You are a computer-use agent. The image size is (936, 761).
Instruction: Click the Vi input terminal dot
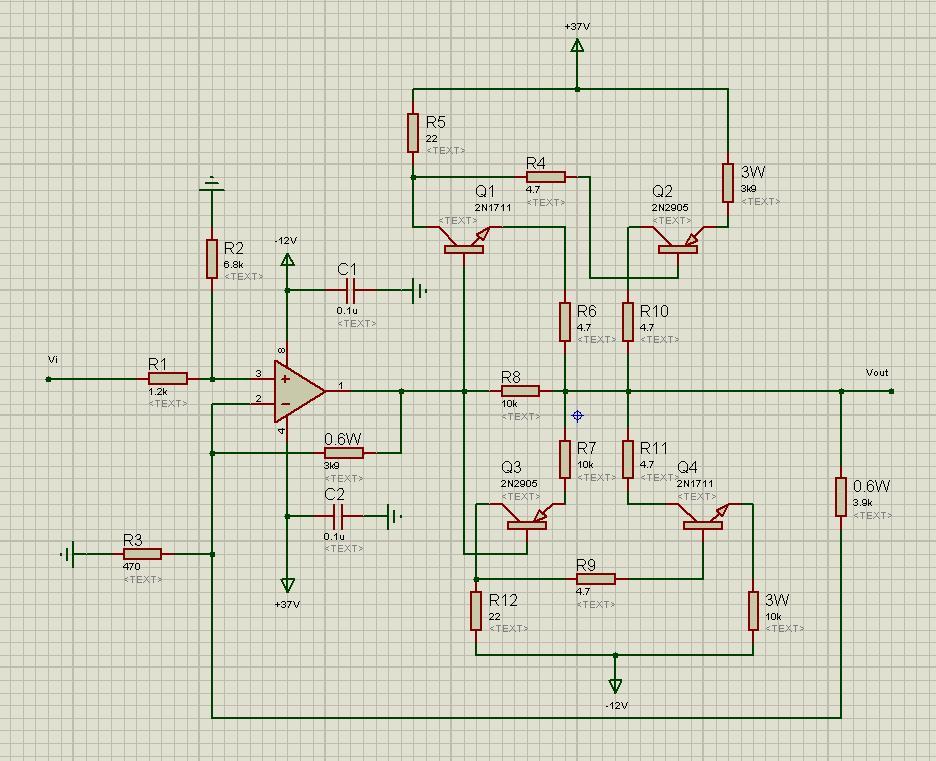[x=48, y=379]
